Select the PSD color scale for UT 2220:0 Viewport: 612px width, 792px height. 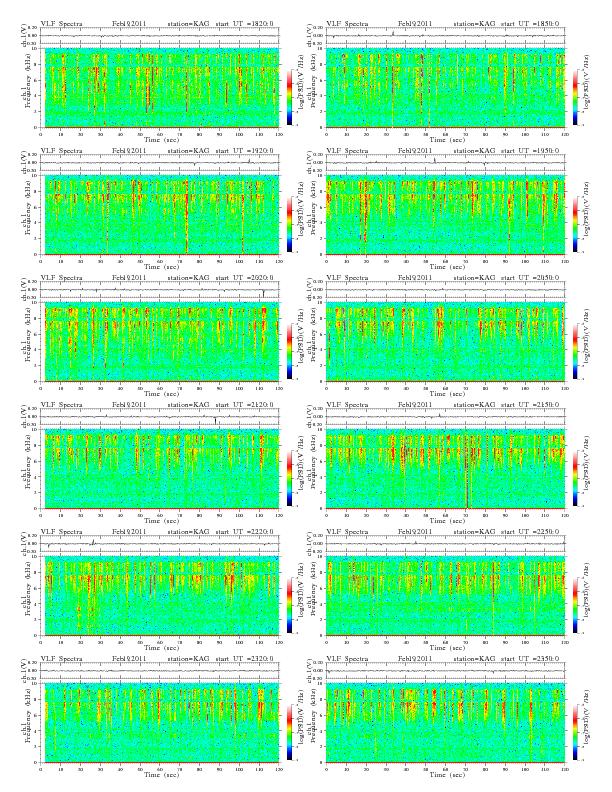click(289, 605)
